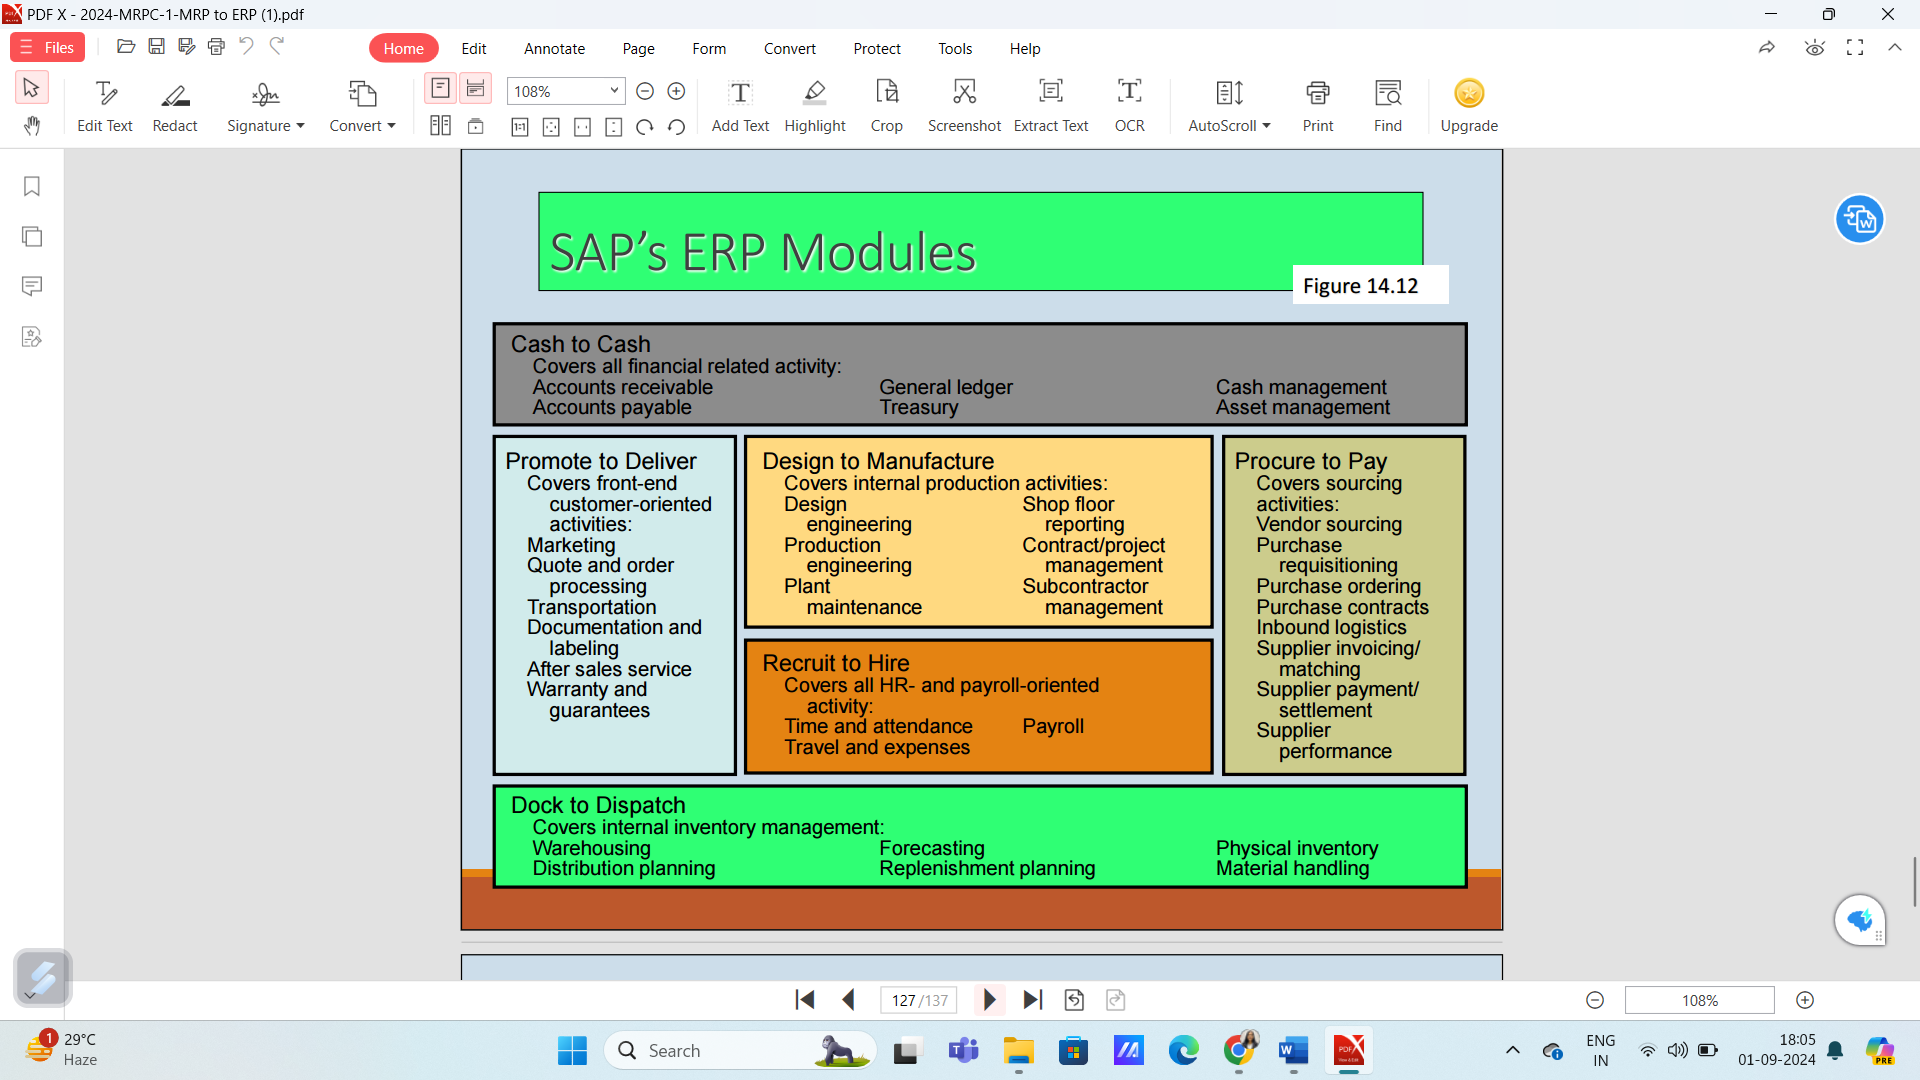Toggle the eye protection mode icon
The image size is (1920, 1080).
(1815, 48)
